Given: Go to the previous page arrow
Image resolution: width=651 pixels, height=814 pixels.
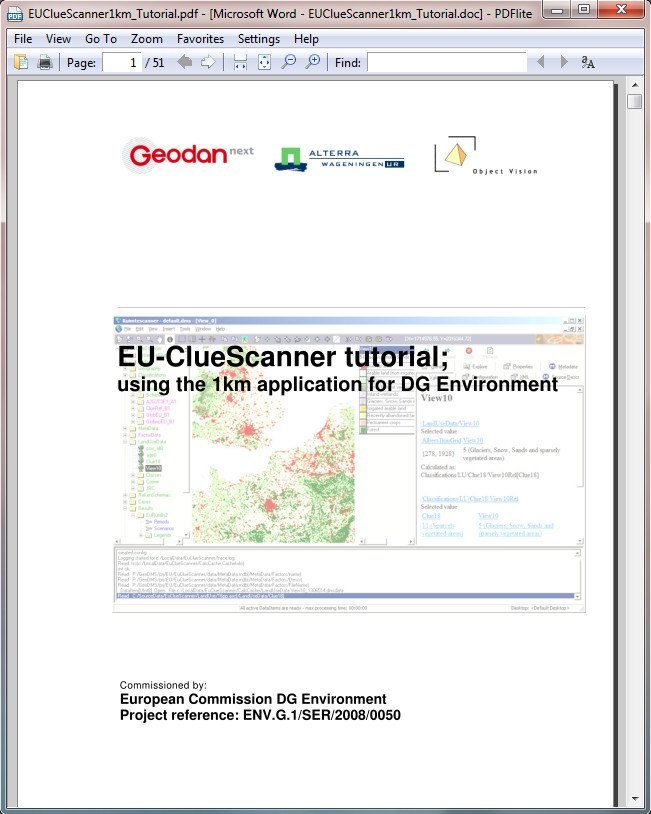Looking at the screenshot, I should 184,62.
